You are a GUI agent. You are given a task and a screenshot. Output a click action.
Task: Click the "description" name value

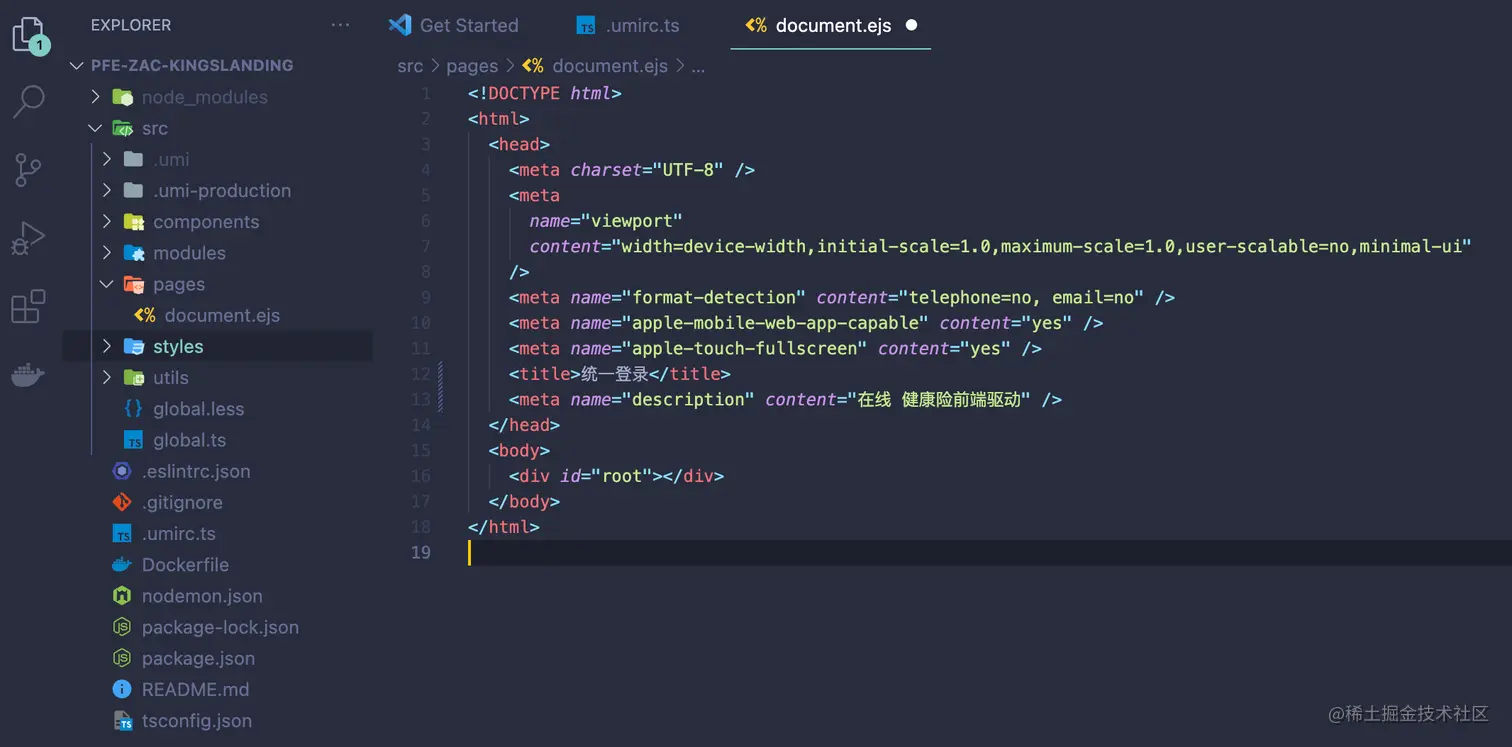pos(688,399)
